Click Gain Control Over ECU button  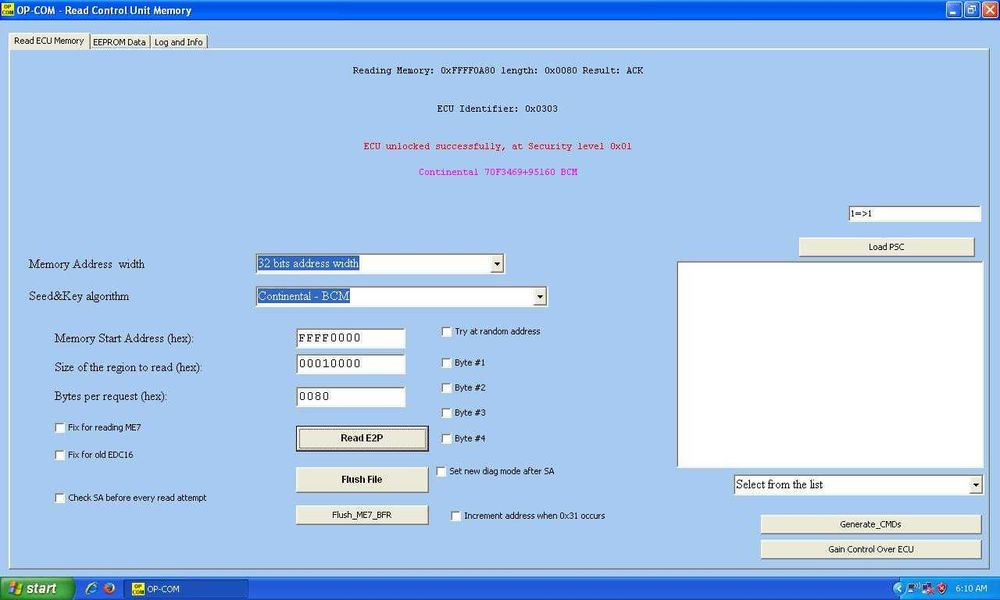point(871,549)
